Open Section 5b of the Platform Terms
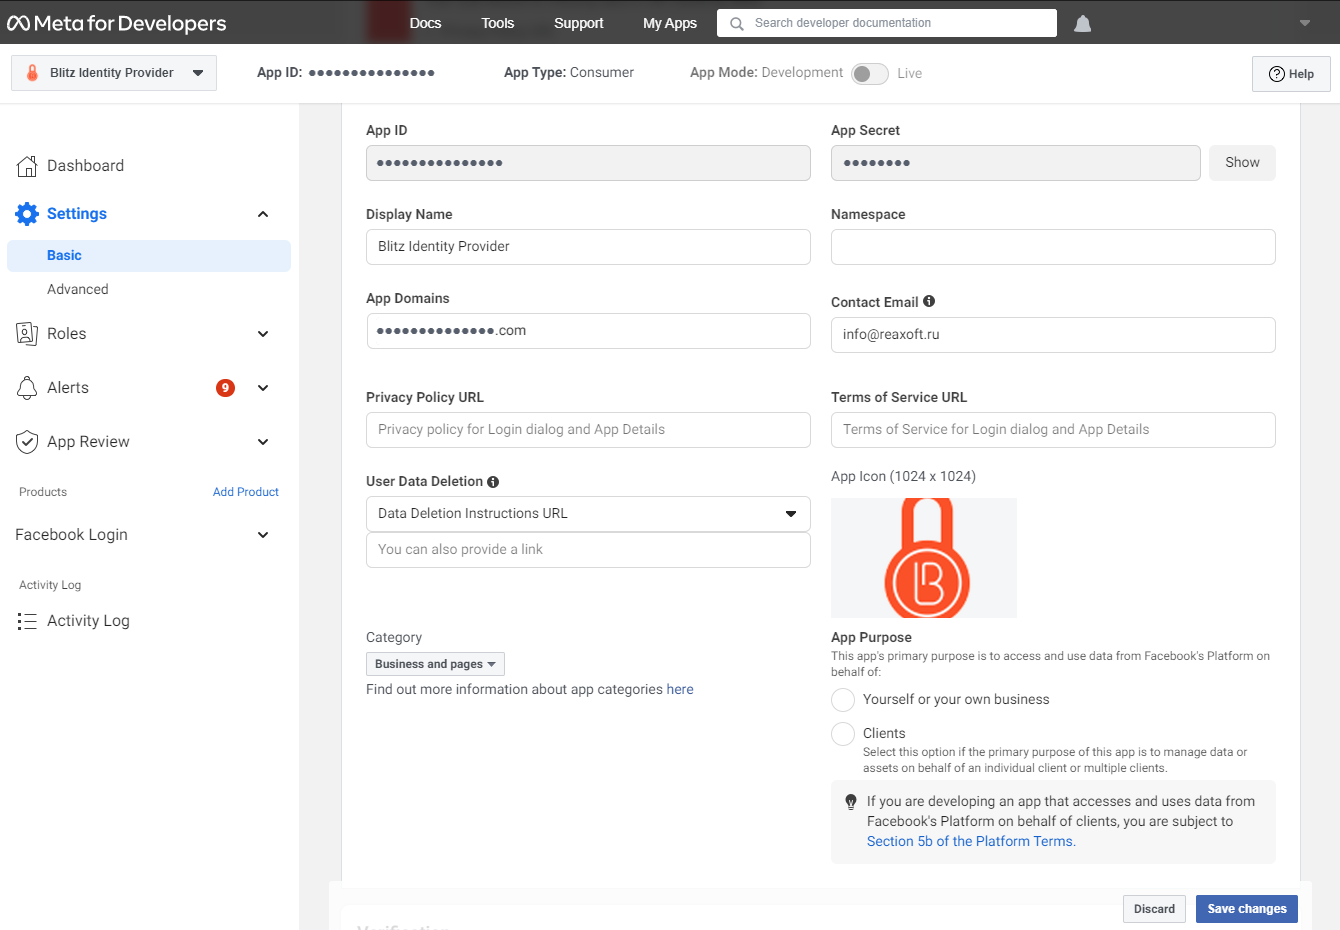1340x930 pixels. (970, 842)
